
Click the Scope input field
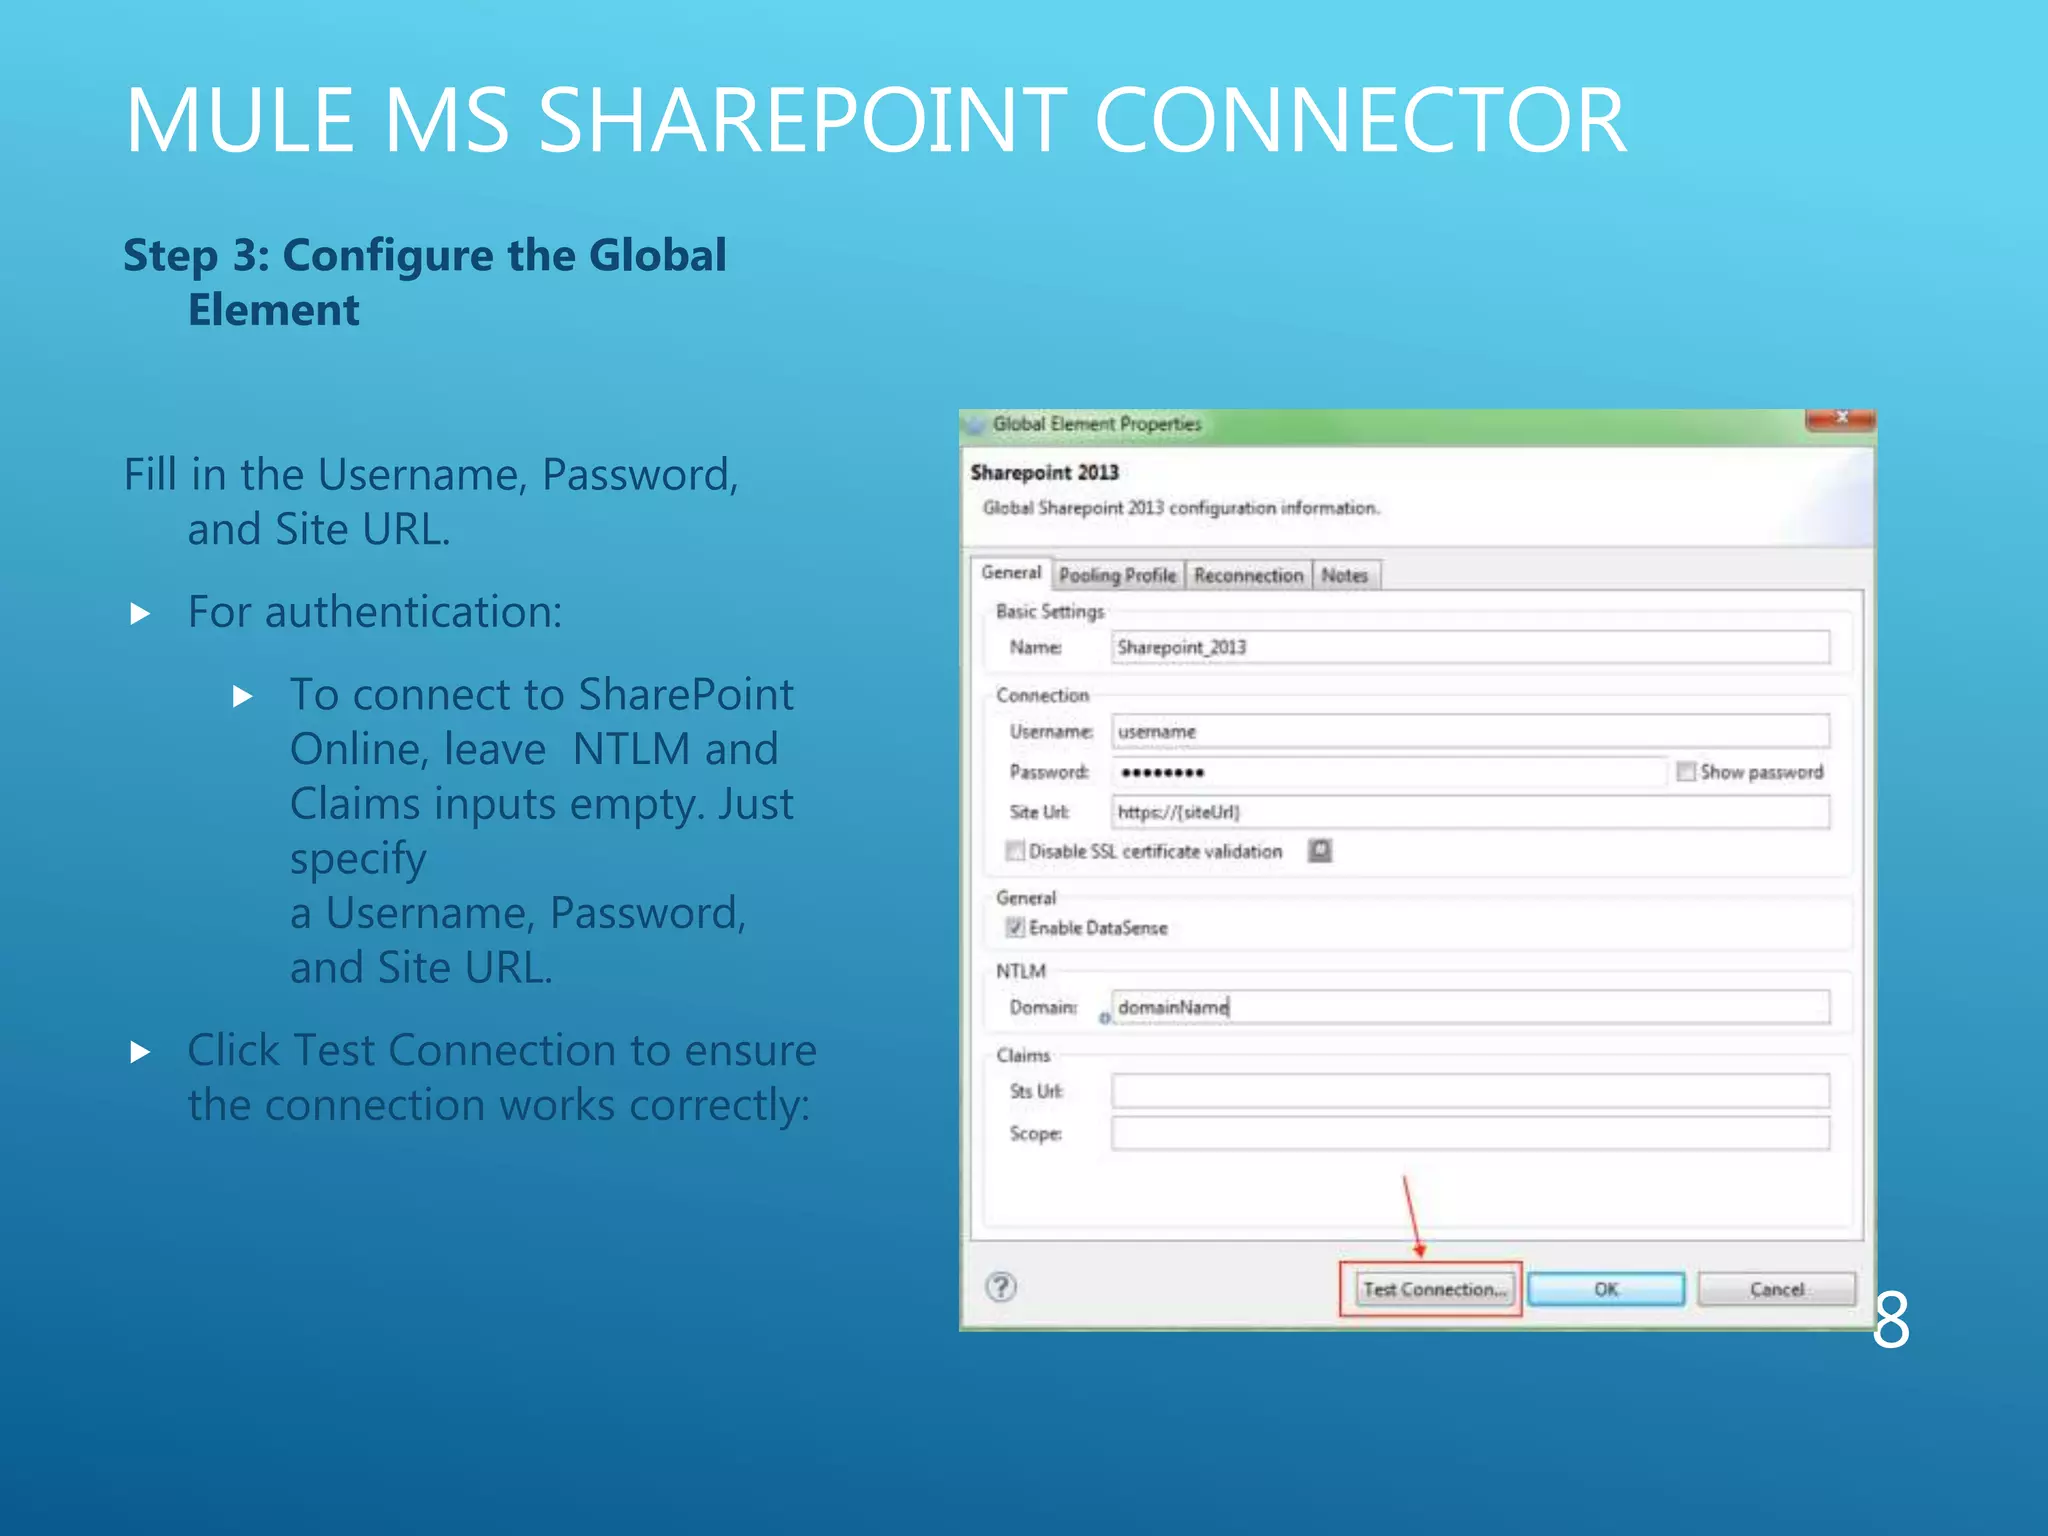(1470, 1133)
